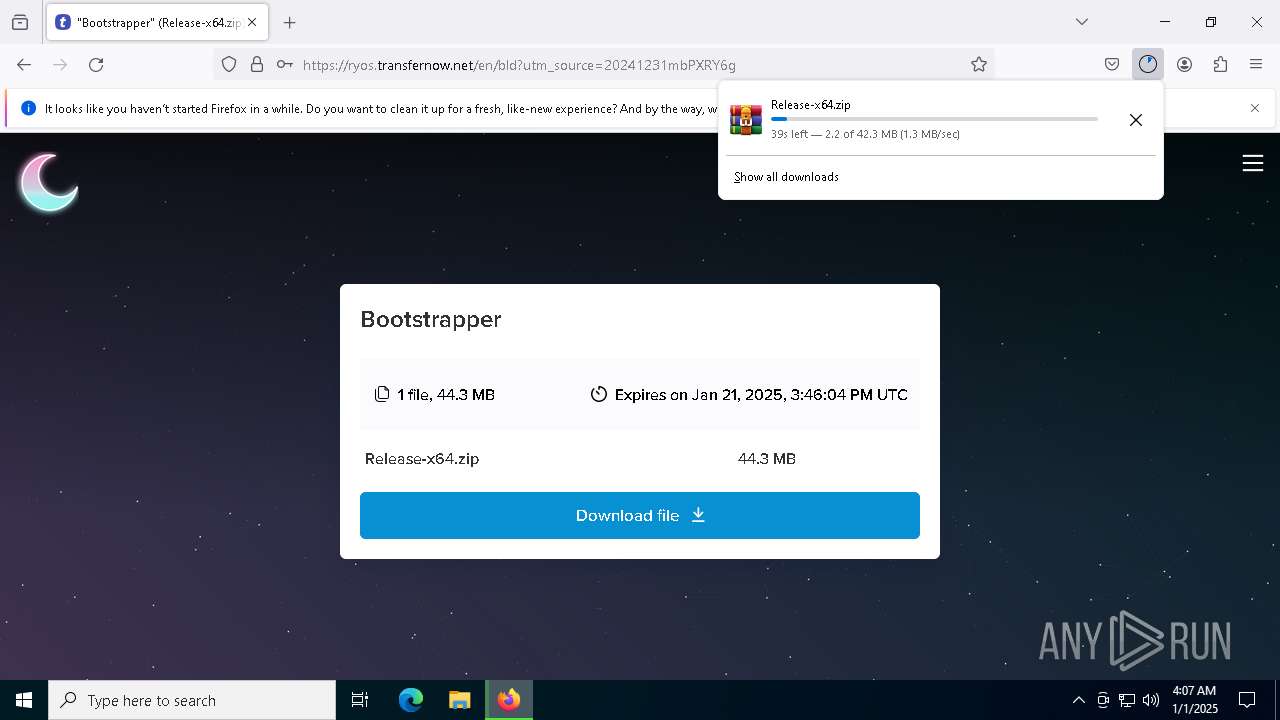This screenshot has height=720, width=1280.
Task: Cancel the Release-x64.zip download
Action: (x=1136, y=120)
